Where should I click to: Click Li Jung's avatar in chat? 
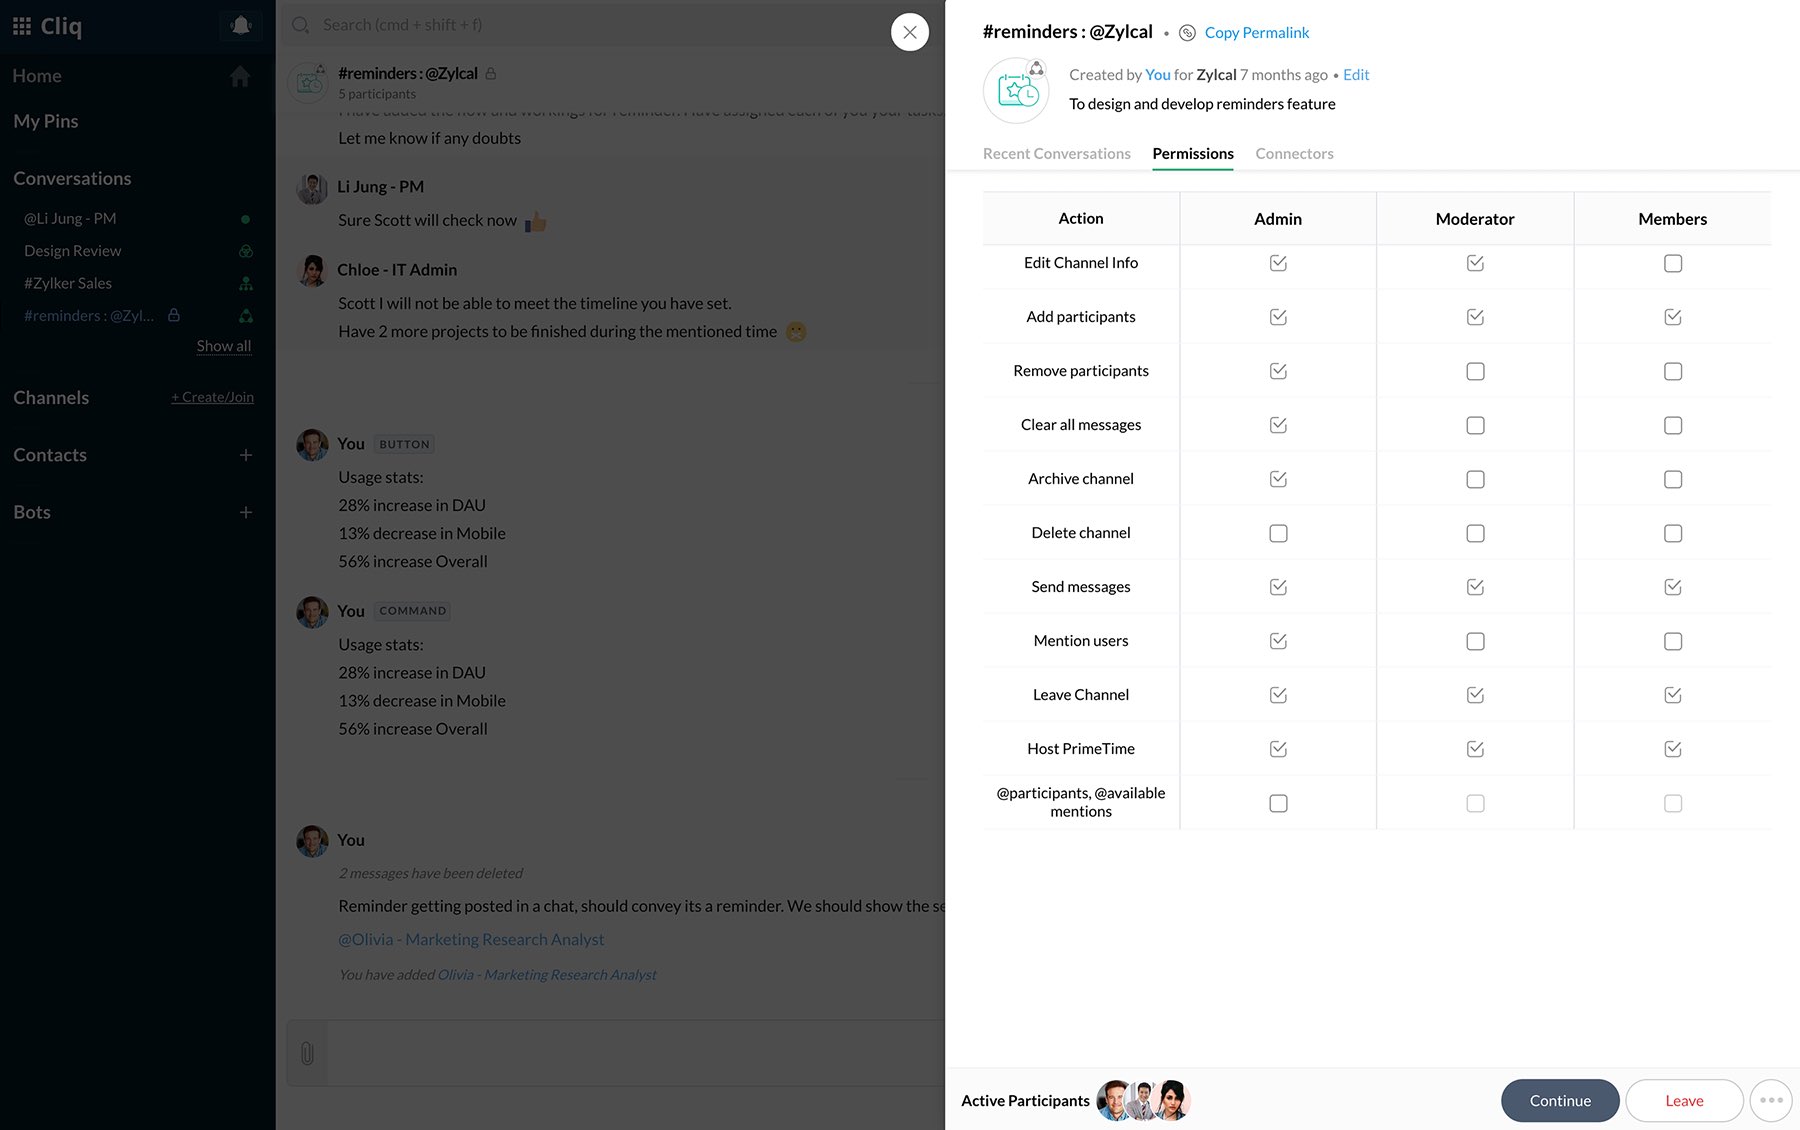click(x=312, y=188)
